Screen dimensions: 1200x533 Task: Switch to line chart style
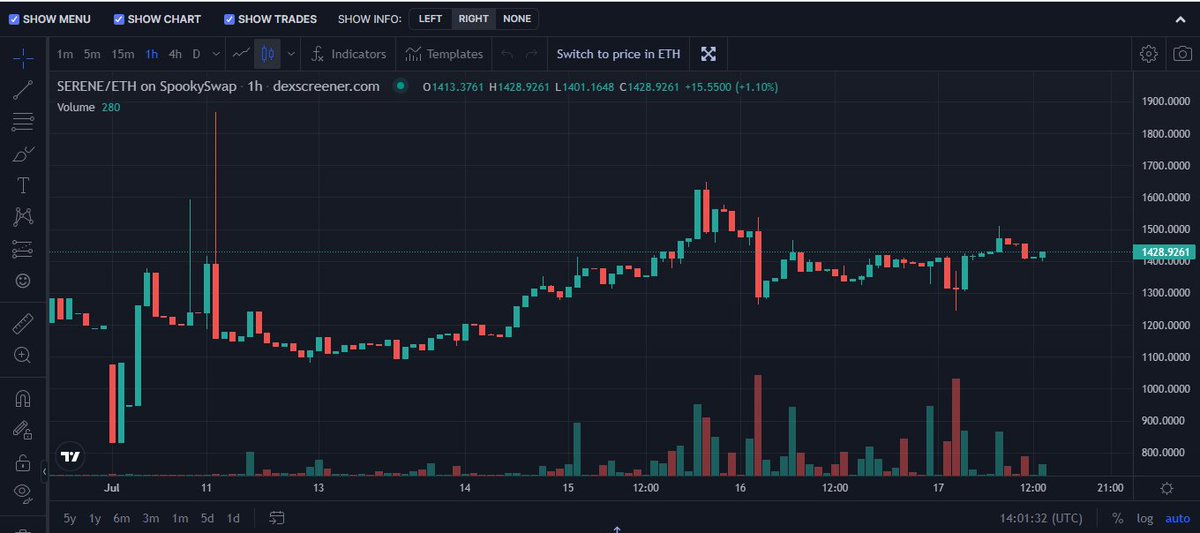(241, 54)
